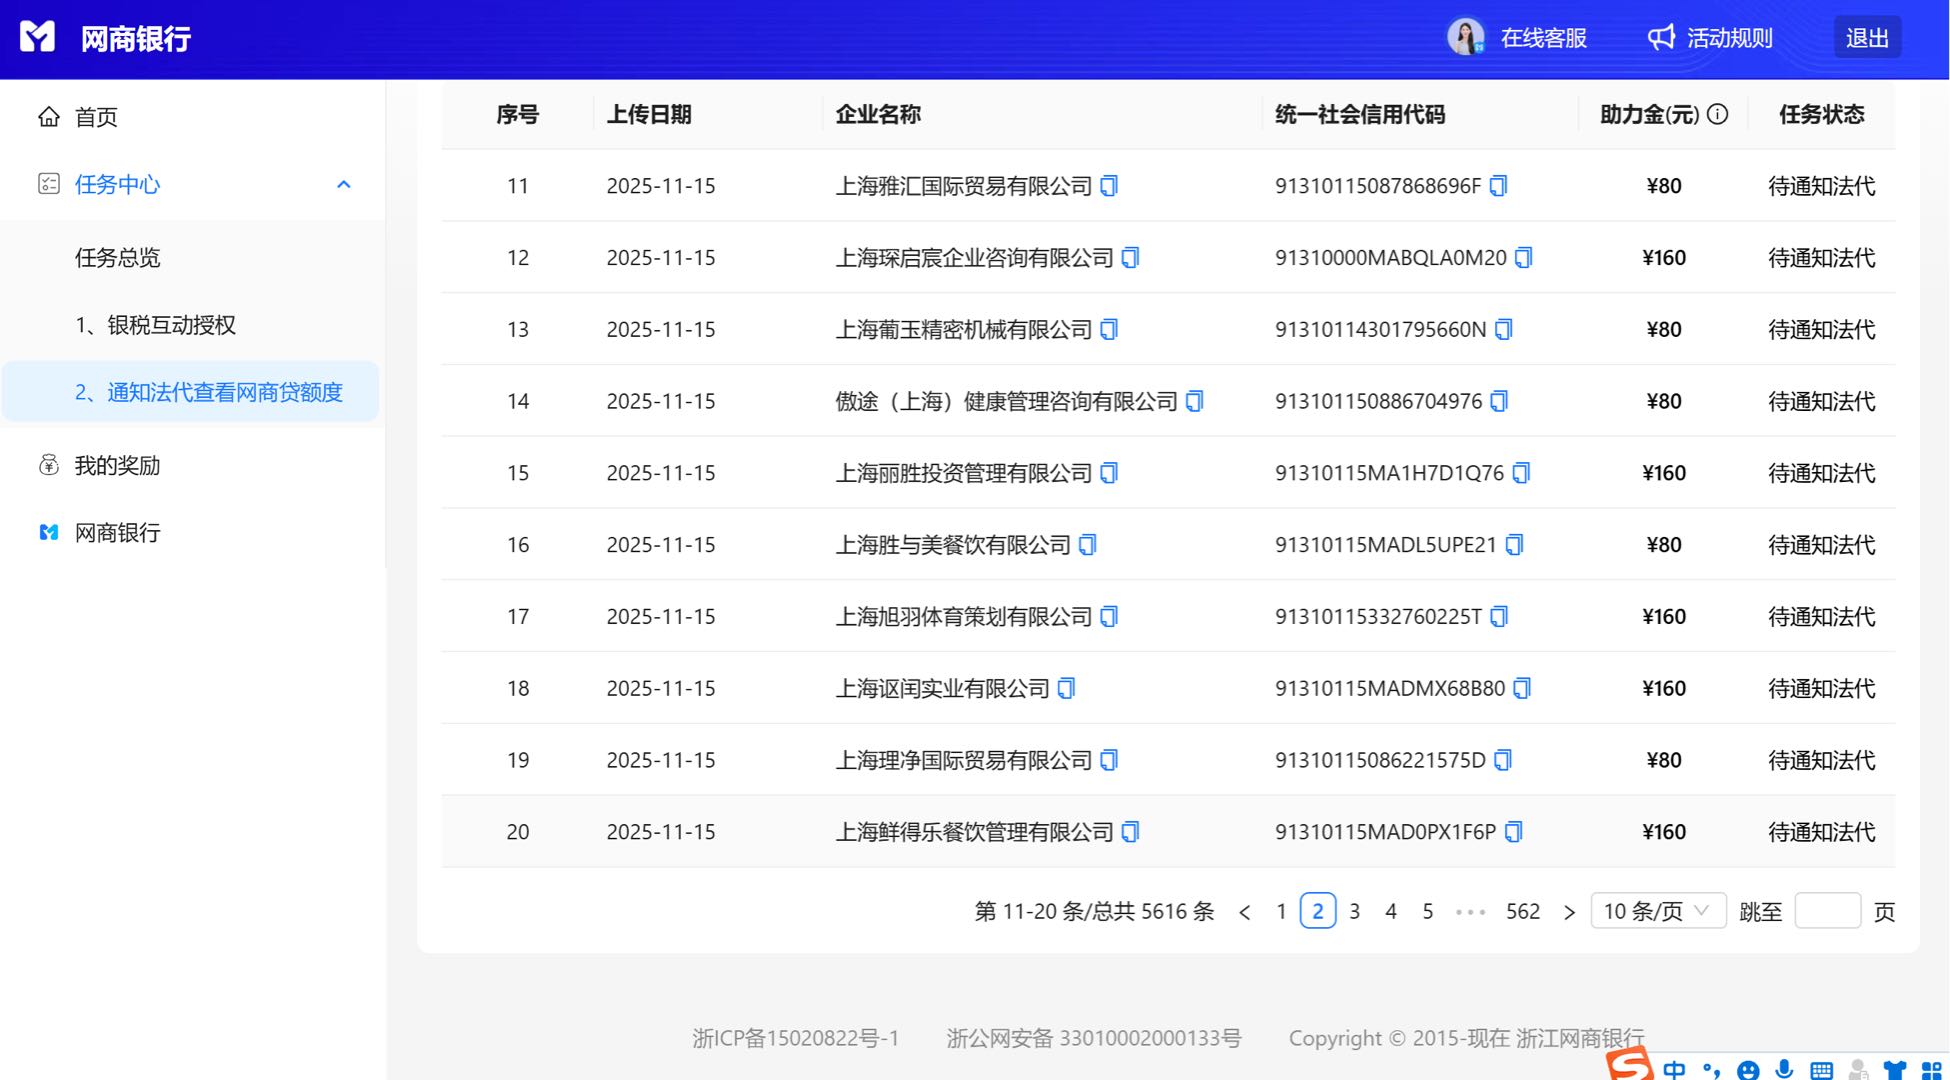The width and height of the screenshot is (1950, 1080).
Task: Open the Sogou emoji picker icon
Action: click(1748, 1069)
